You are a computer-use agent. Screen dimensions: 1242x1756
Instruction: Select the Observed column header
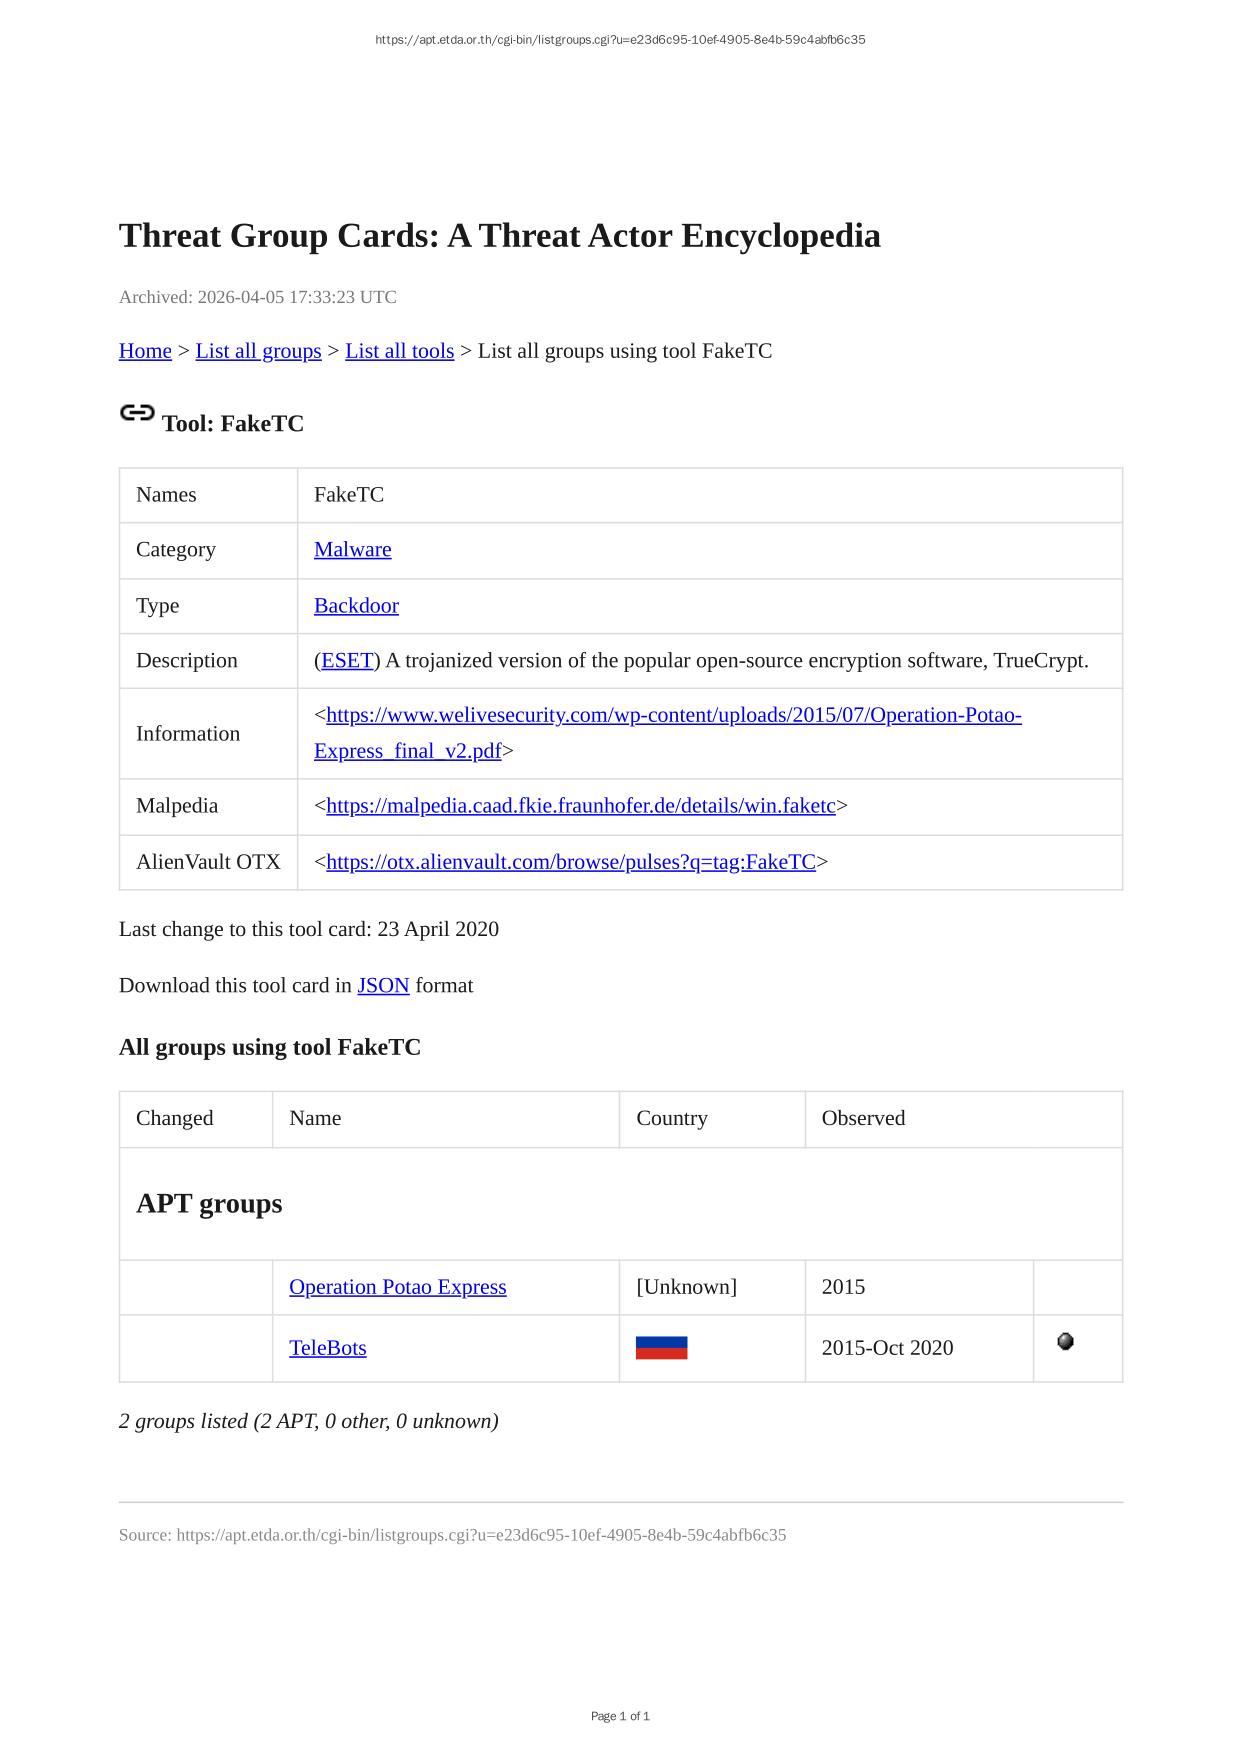coord(863,1118)
